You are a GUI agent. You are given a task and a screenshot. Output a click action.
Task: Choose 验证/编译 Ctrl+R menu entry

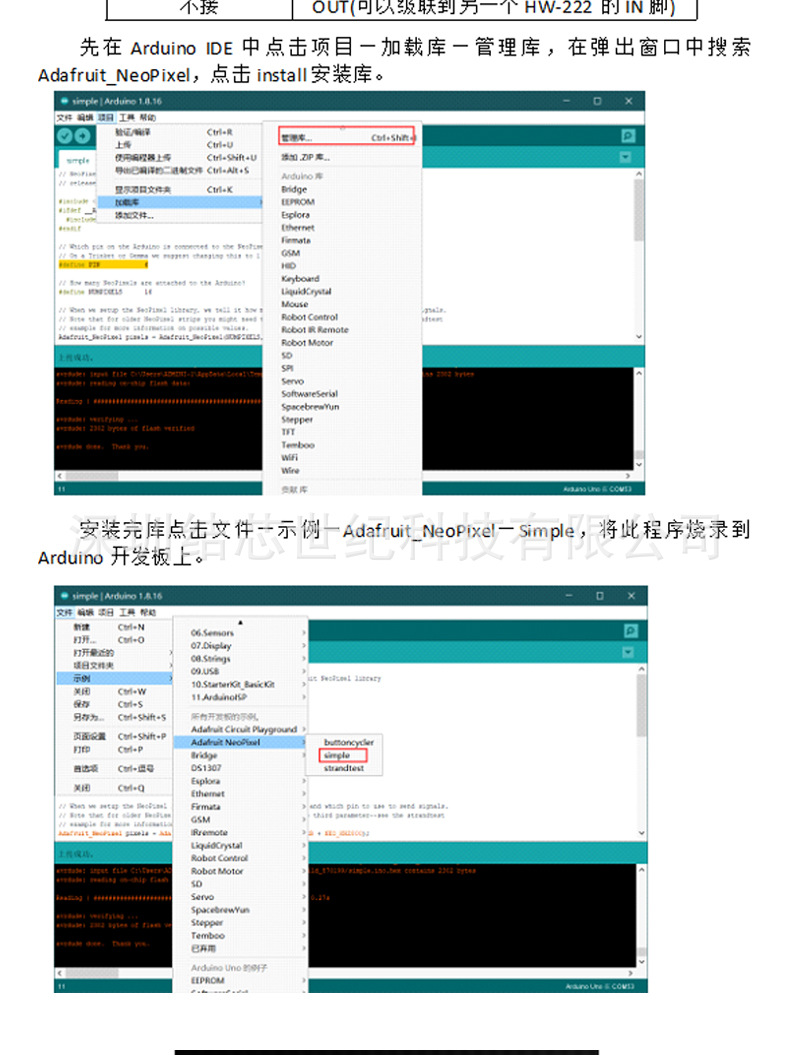(x=179, y=133)
